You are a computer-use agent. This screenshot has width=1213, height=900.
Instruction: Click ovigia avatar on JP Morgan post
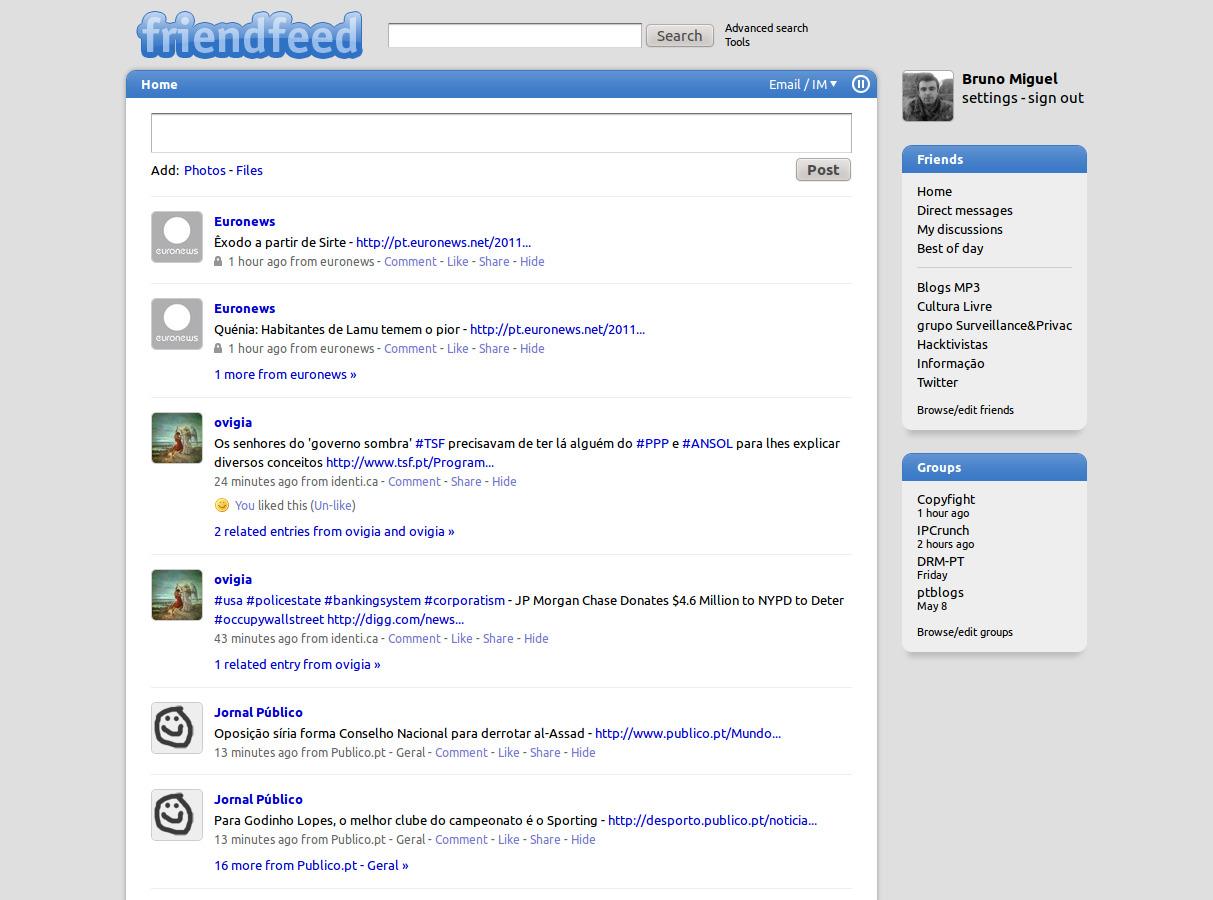click(x=177, y=595)
